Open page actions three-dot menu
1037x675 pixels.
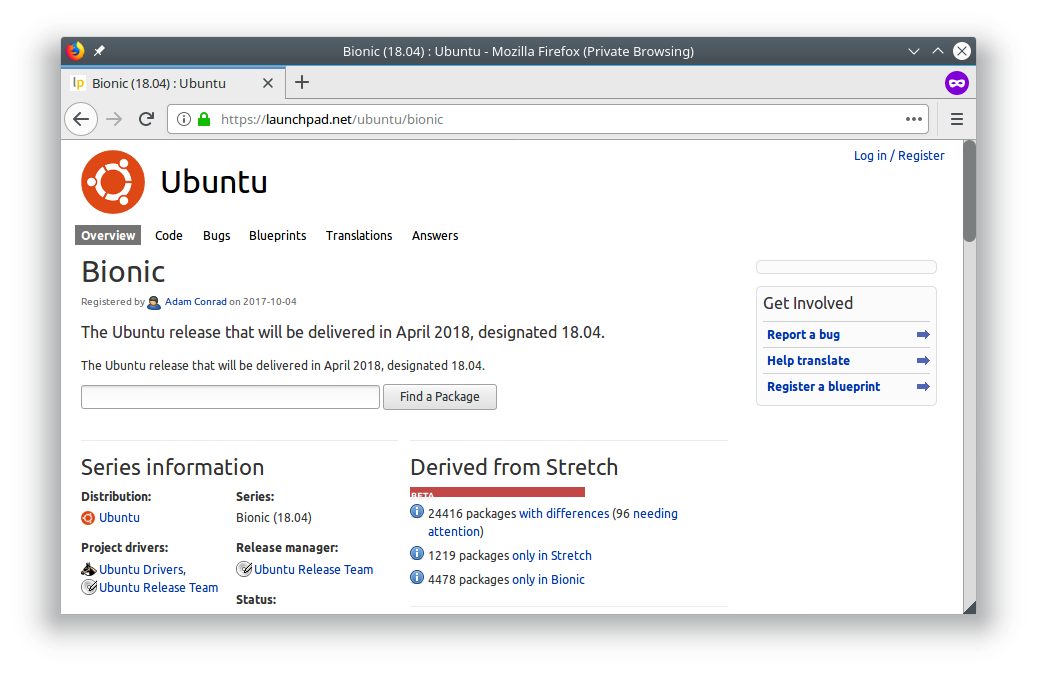coord(913,119)
